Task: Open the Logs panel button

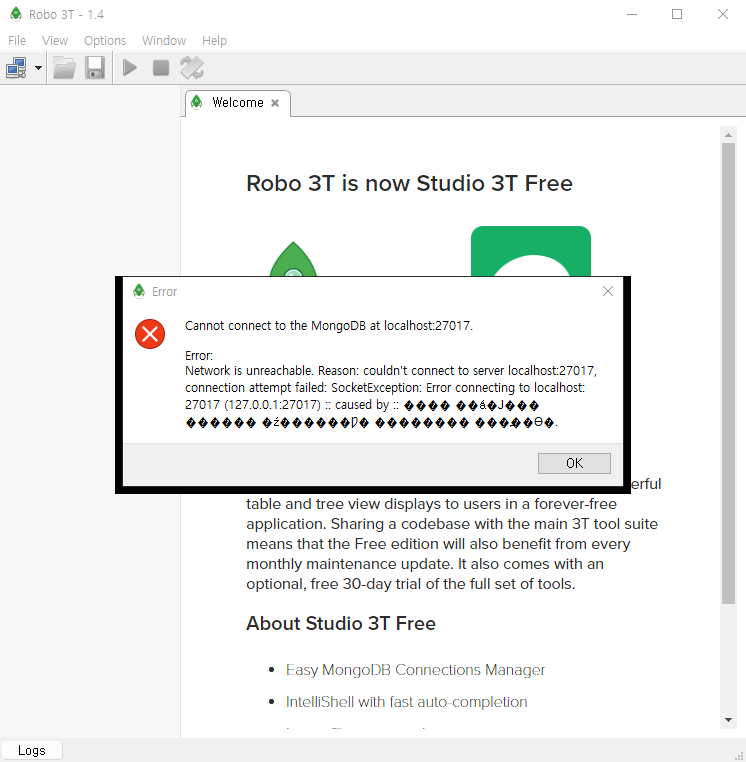Action: (32, 750)
